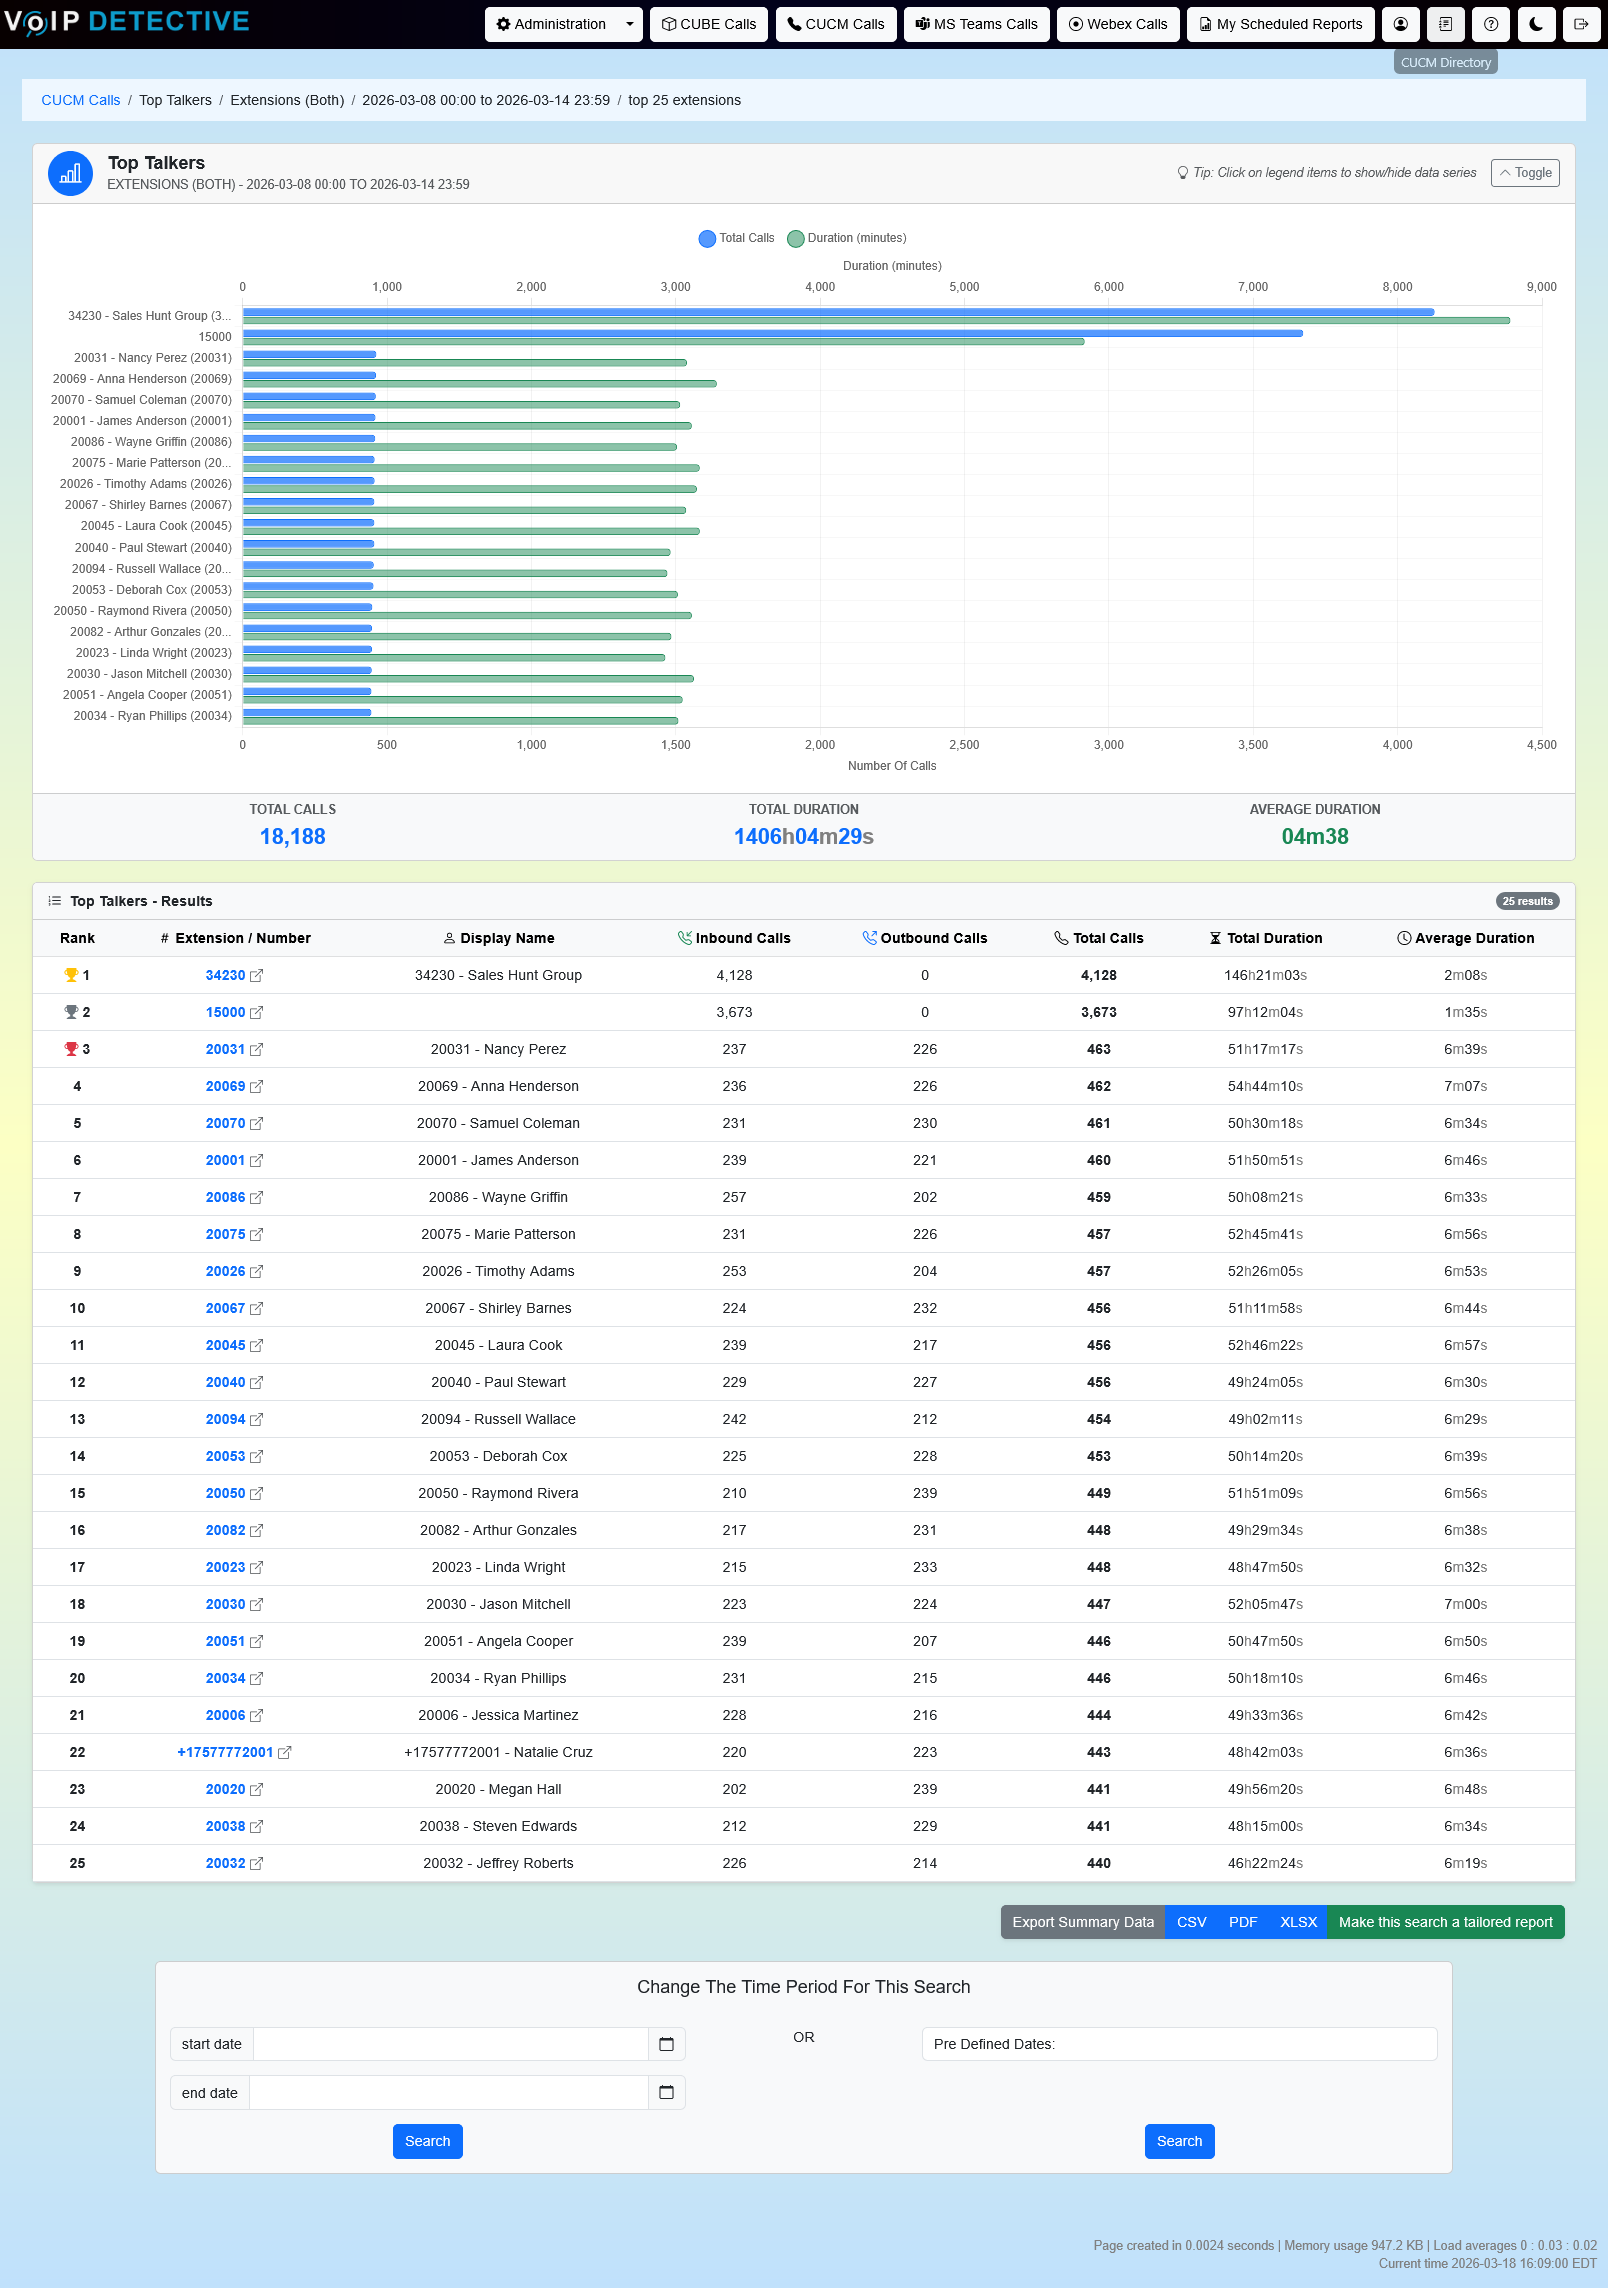1608x2288 pixels.
Task: Open external link icon for extension 20053
Action: (256, 1456)
